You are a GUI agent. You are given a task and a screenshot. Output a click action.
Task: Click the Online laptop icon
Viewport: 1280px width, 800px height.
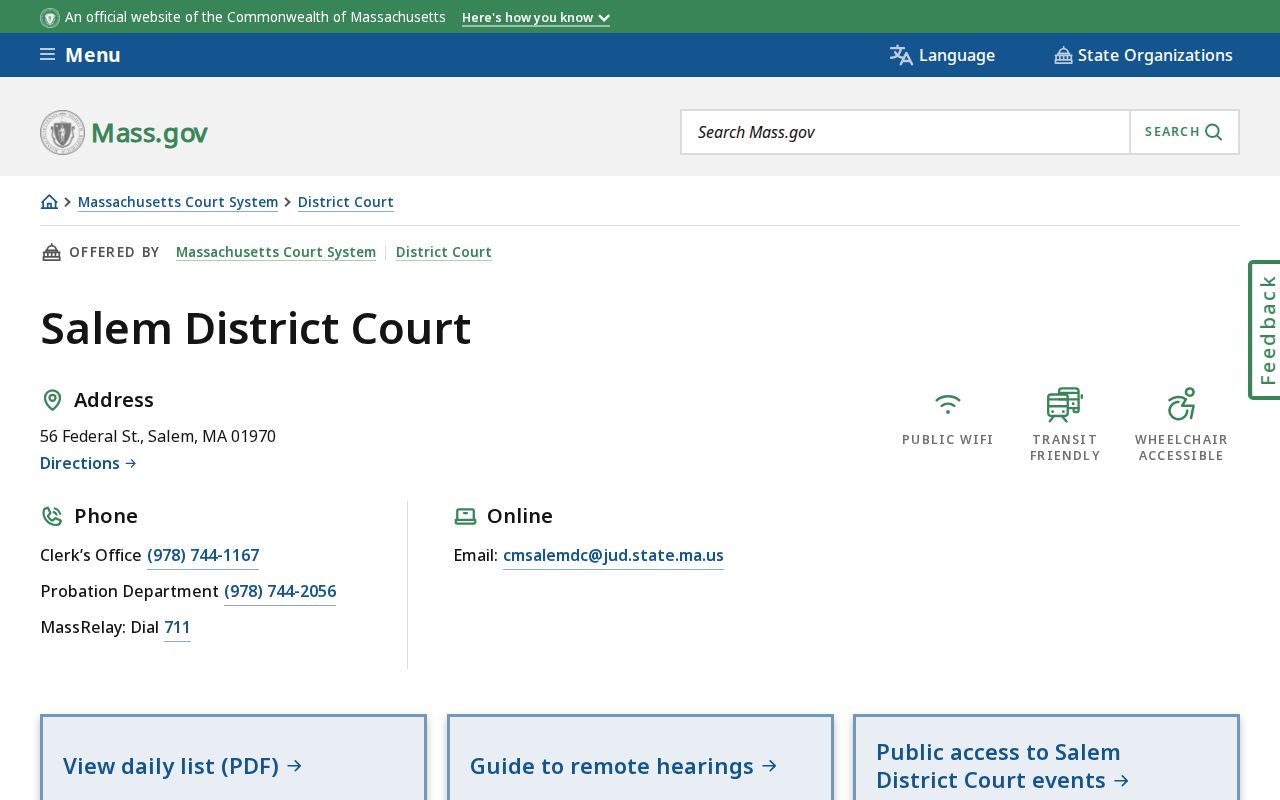465,516
